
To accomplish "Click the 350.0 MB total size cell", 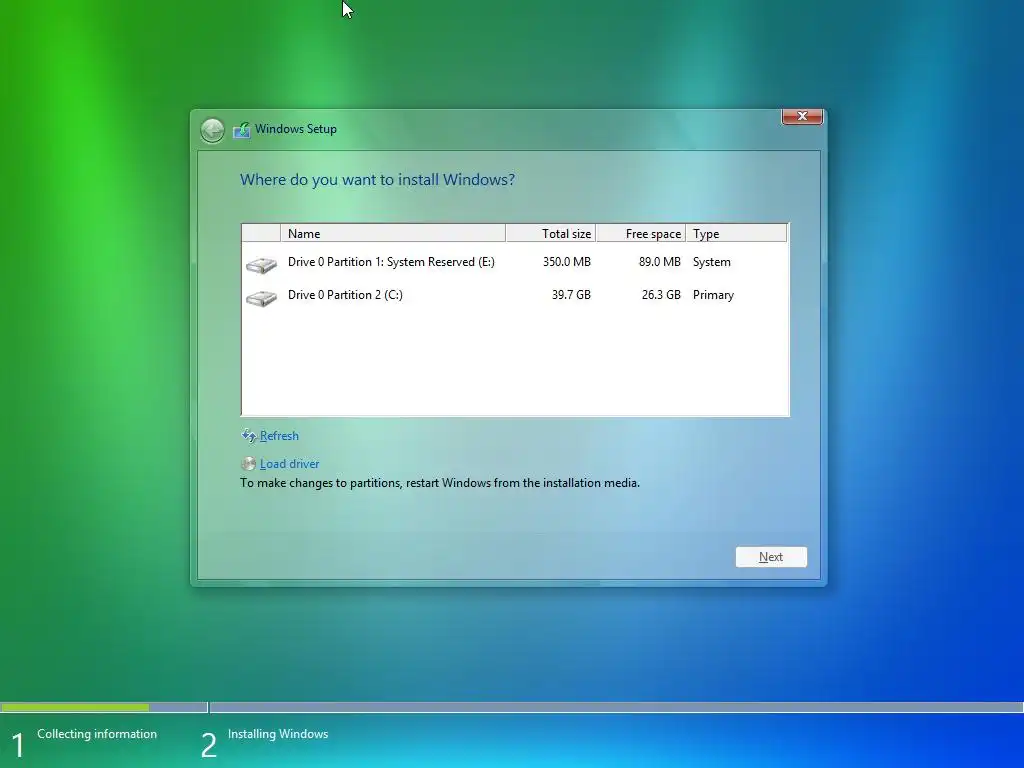I will point(566,262).
